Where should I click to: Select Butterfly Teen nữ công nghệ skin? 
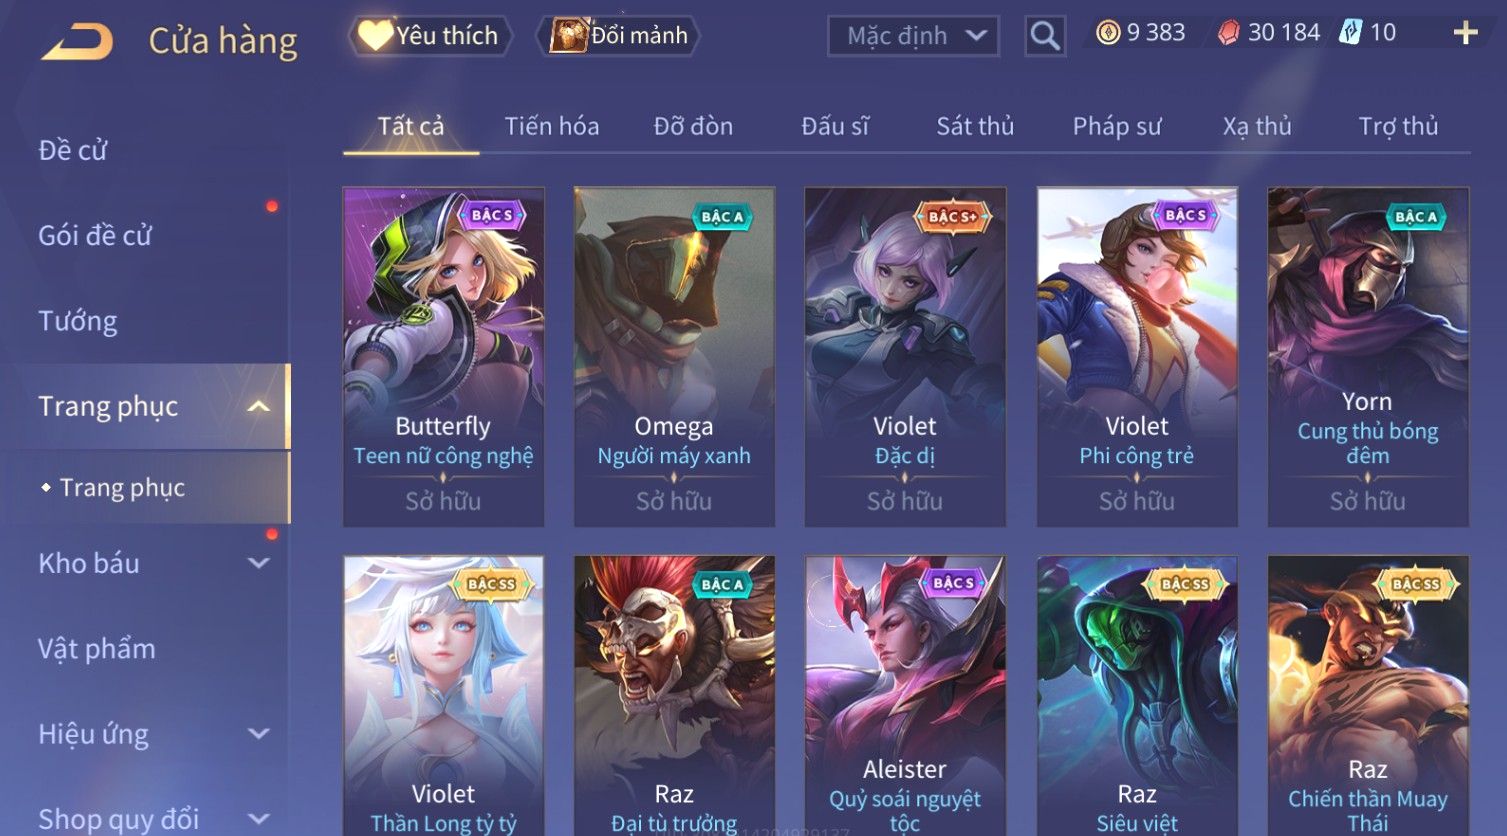443,356
